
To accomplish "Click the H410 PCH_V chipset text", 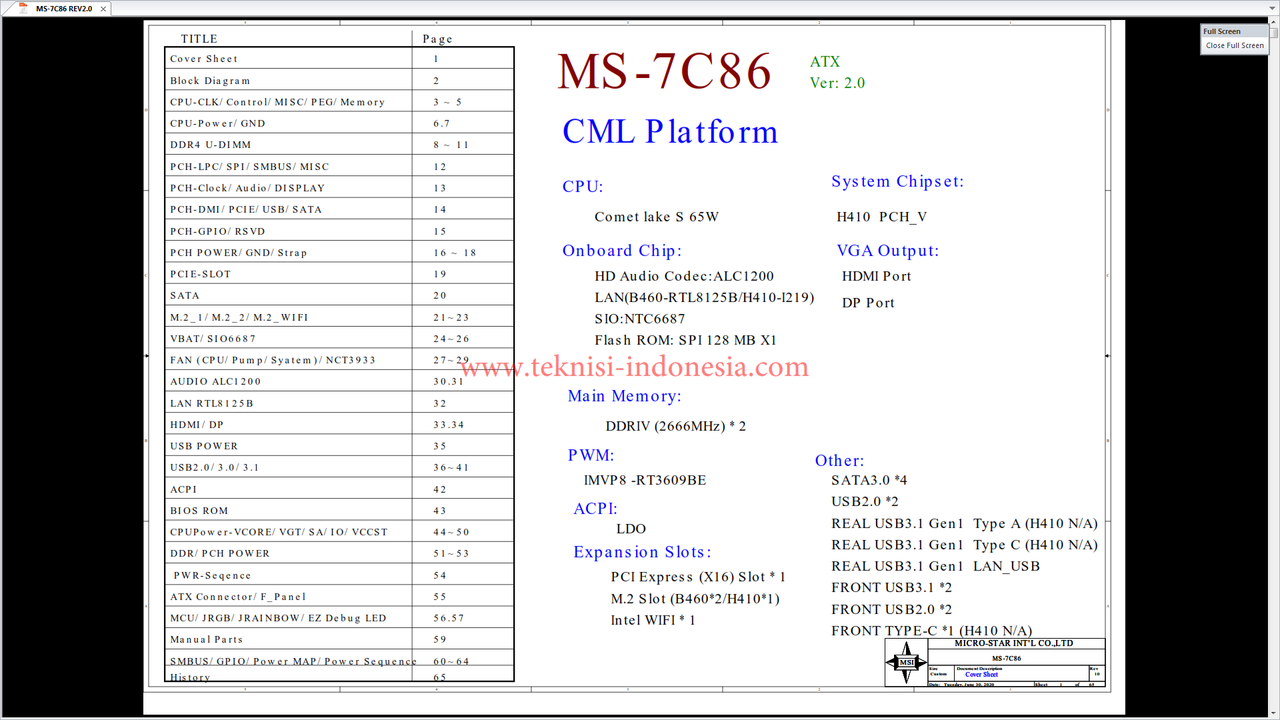I will point(882,216).
